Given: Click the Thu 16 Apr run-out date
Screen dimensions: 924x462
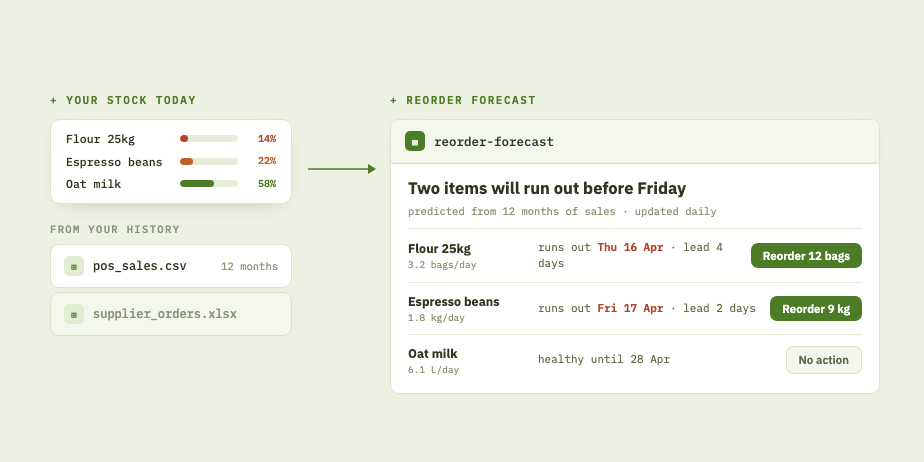Looking at the screenshot, I should [x=630, y=248].
